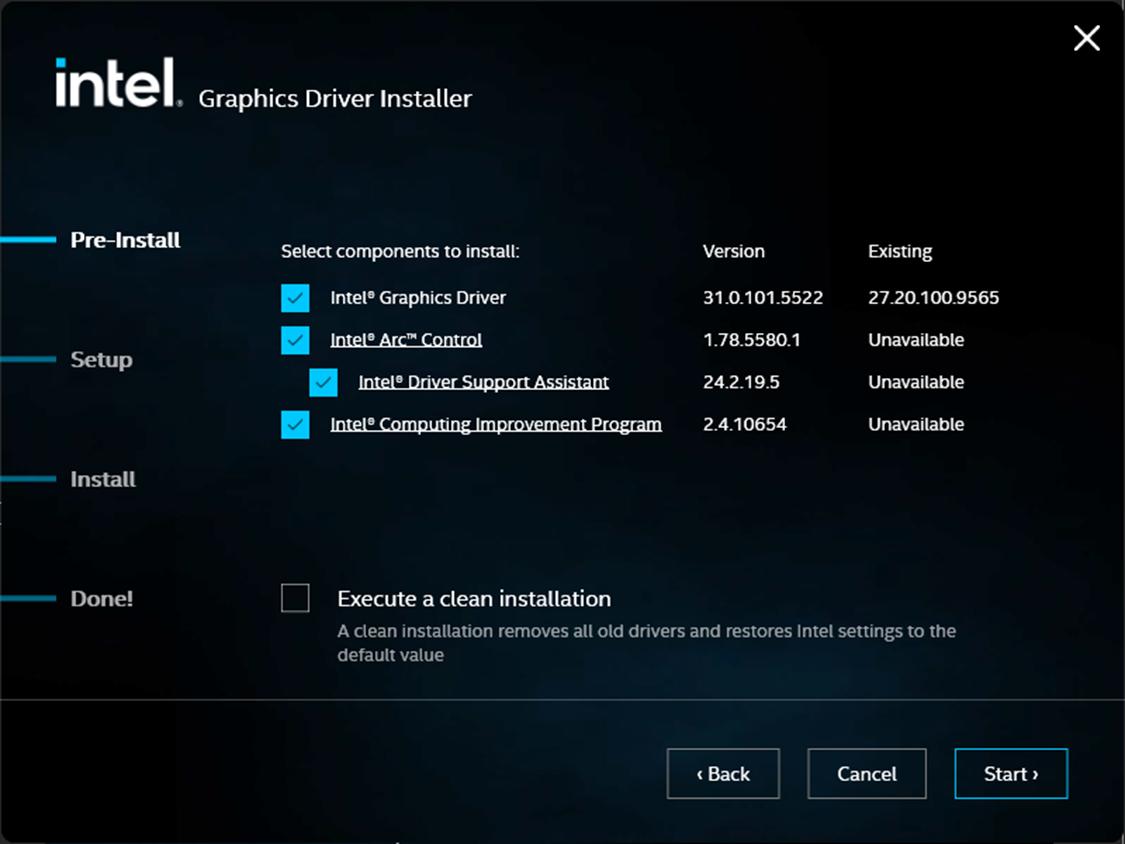Click the Intel logo
The image size is (1125, 844).
[x=118, y=83]
